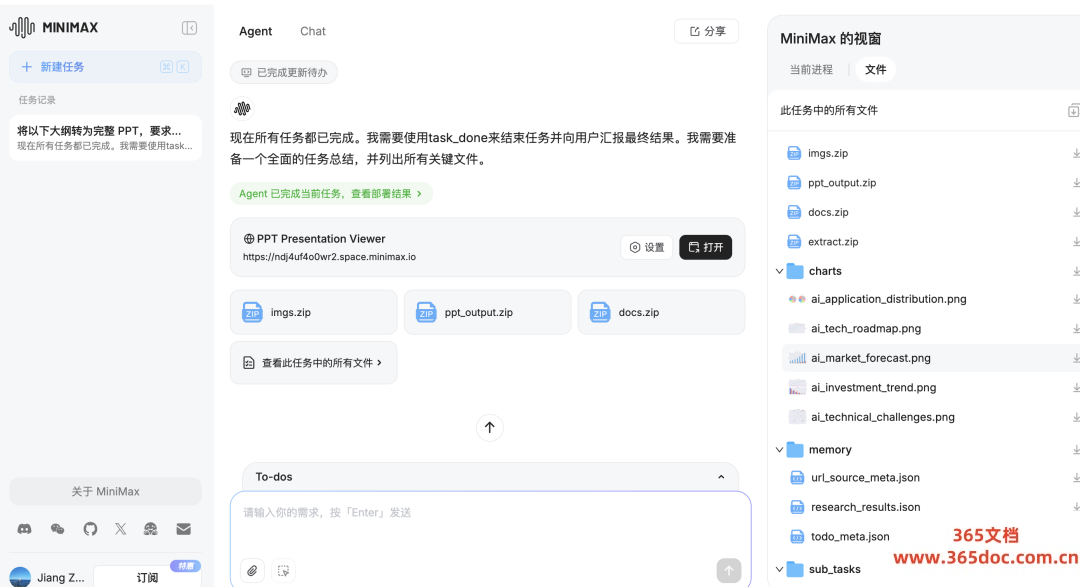Click the 订阅 subscribe button
This screenshot has width=1080, height=587.
pos(147,577)
